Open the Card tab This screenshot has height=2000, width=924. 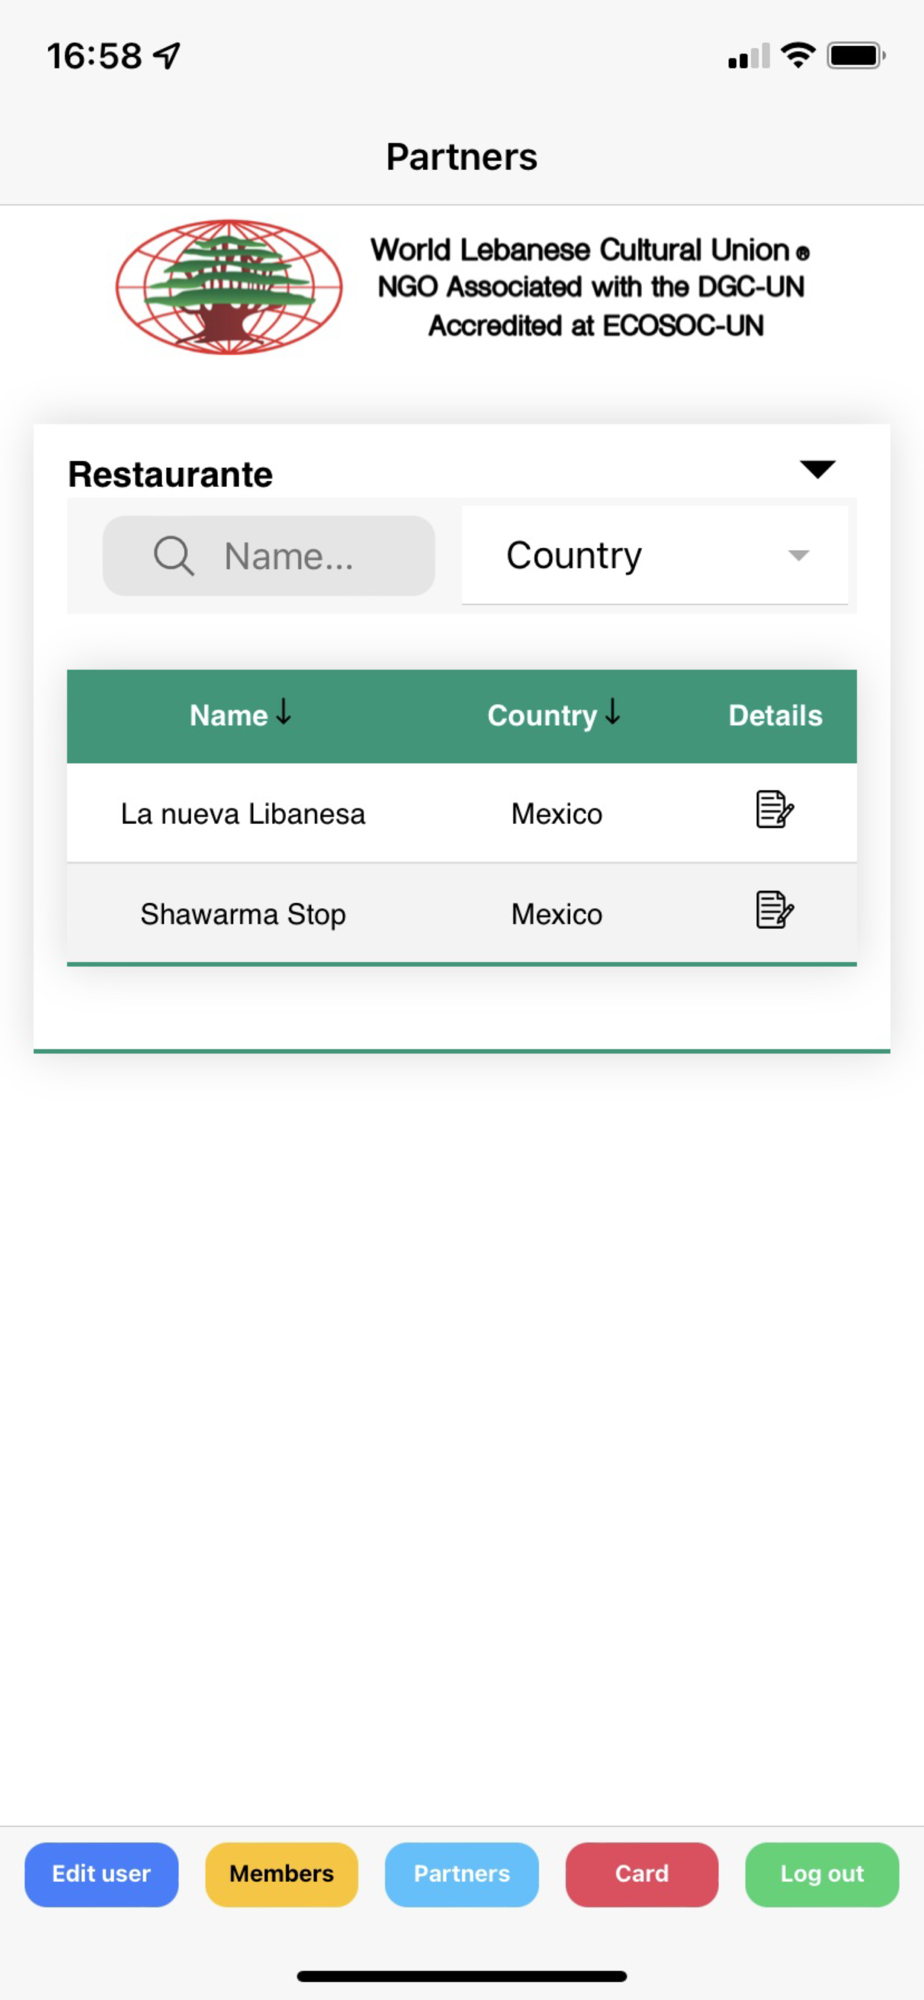pyautogui.click(x=642, y=1874)
